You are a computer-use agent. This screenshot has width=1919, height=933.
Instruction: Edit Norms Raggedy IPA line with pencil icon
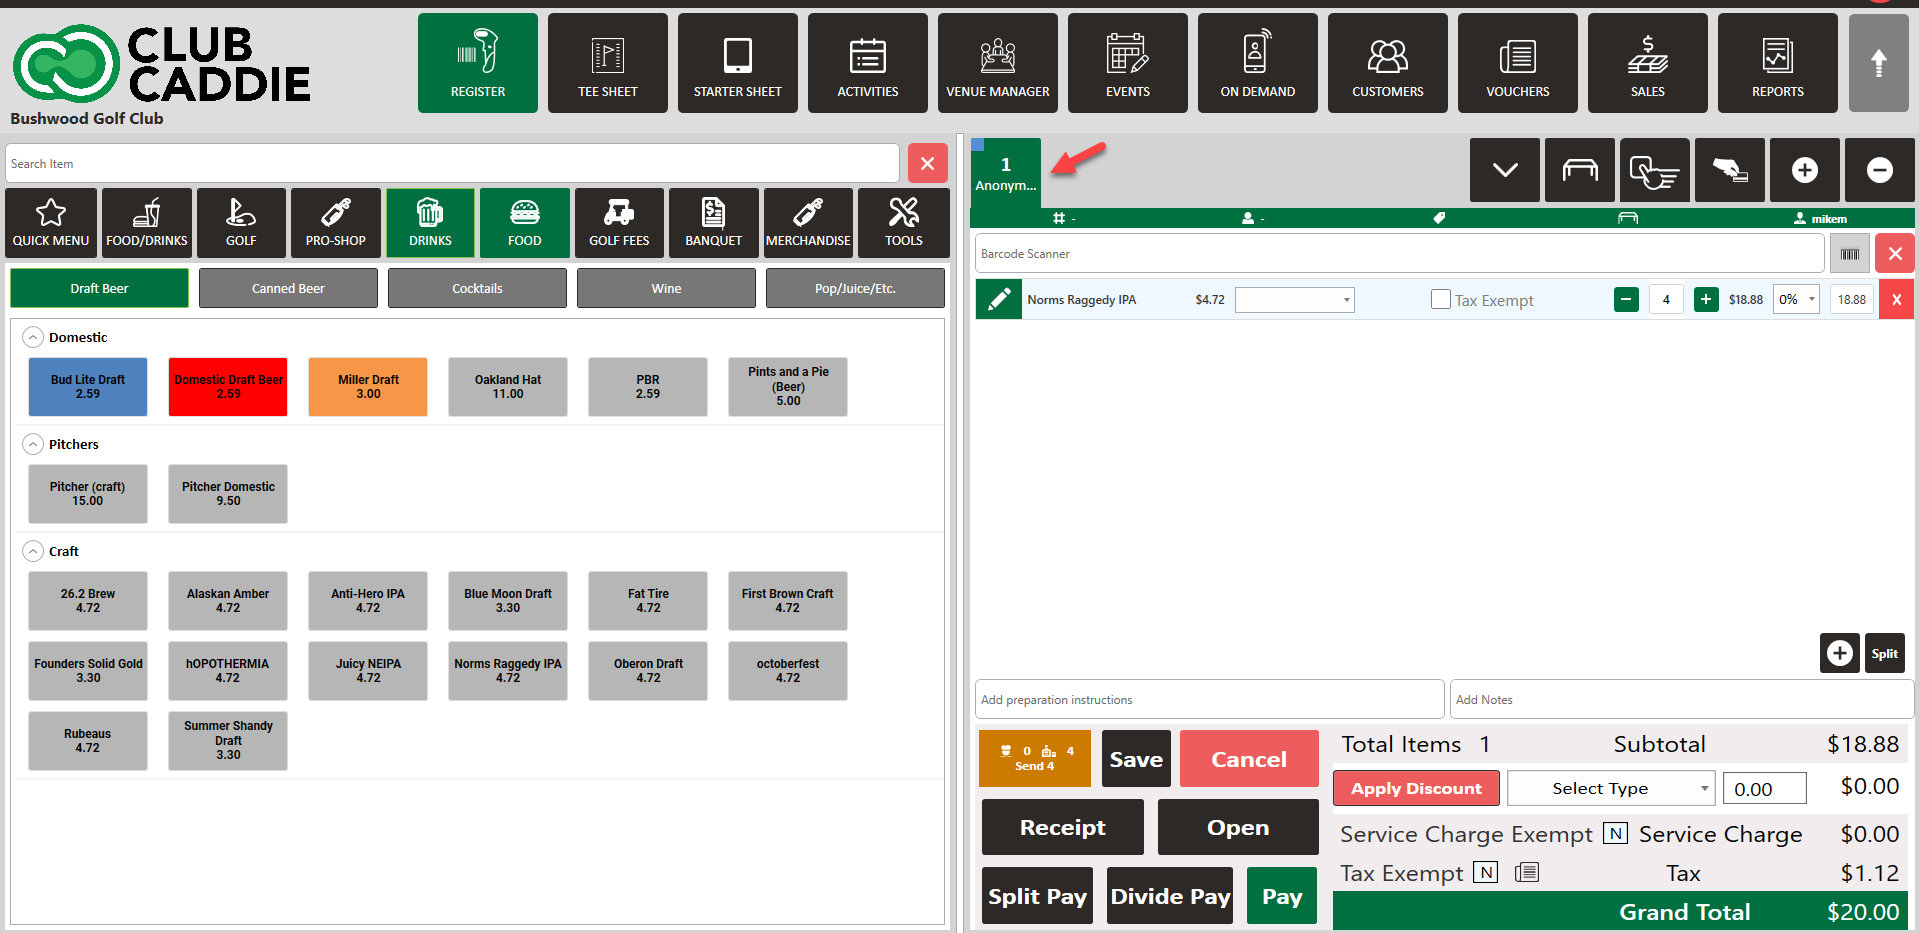(998, 300)
